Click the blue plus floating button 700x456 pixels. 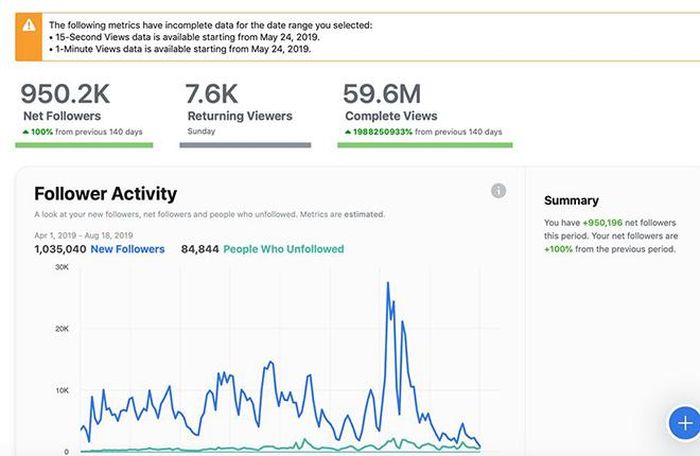click(685, 422)
